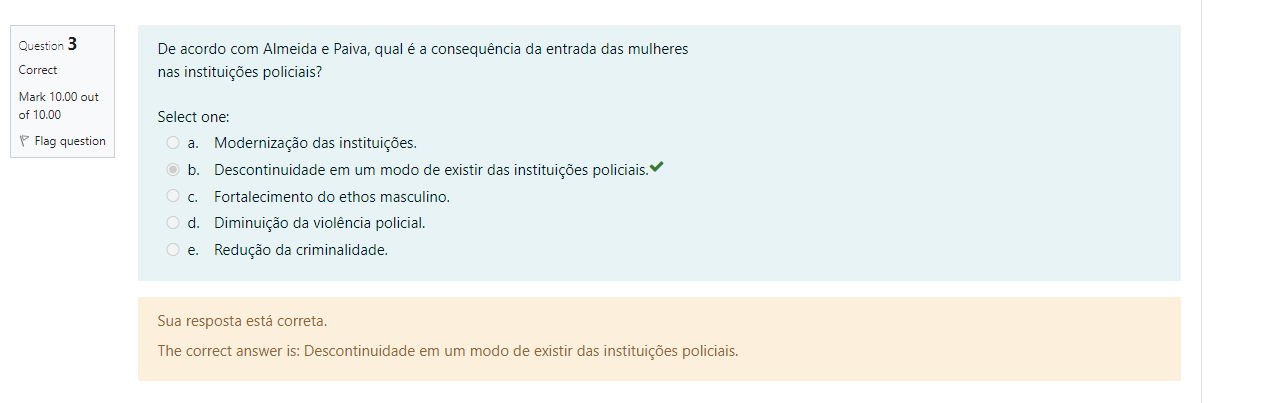1284x403 pixels.
Task: Select the radio button for option b
Action: tap(173, 170)
